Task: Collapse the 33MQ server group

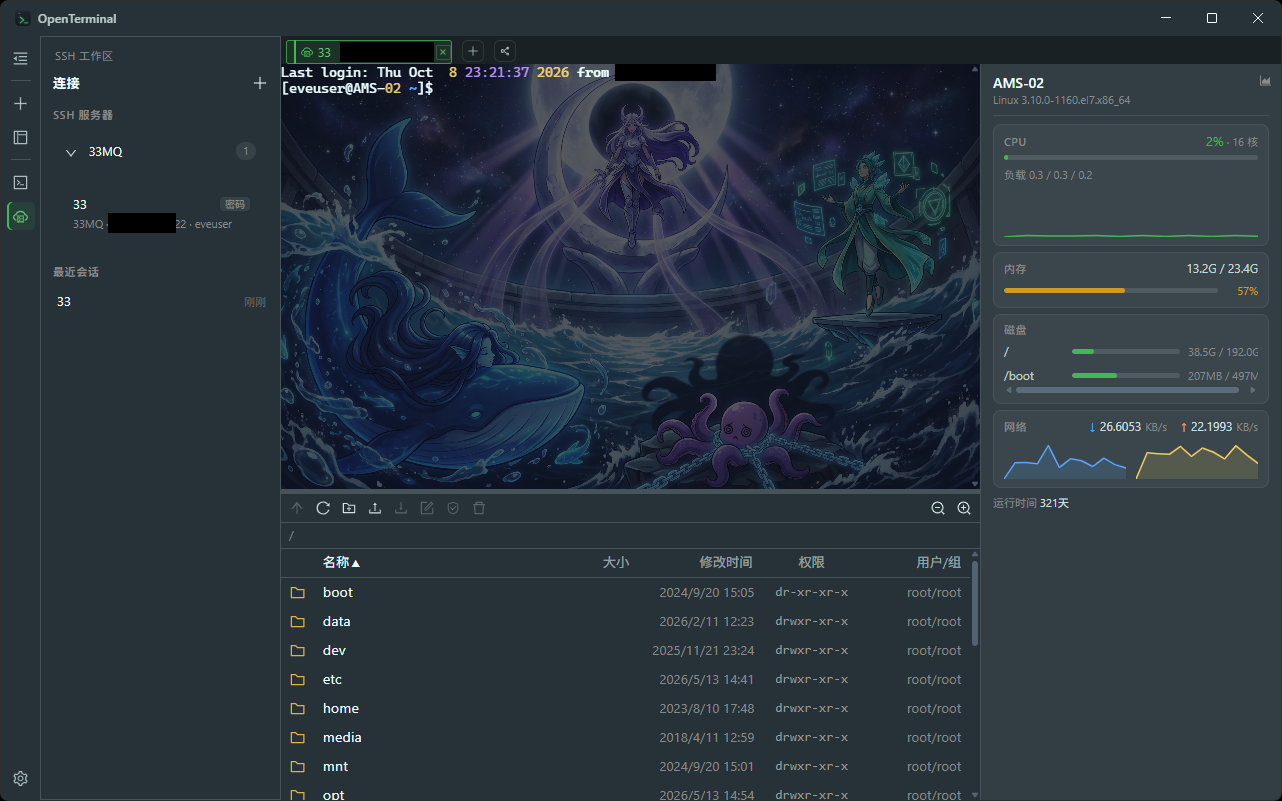Action: [x=71, y=152]
